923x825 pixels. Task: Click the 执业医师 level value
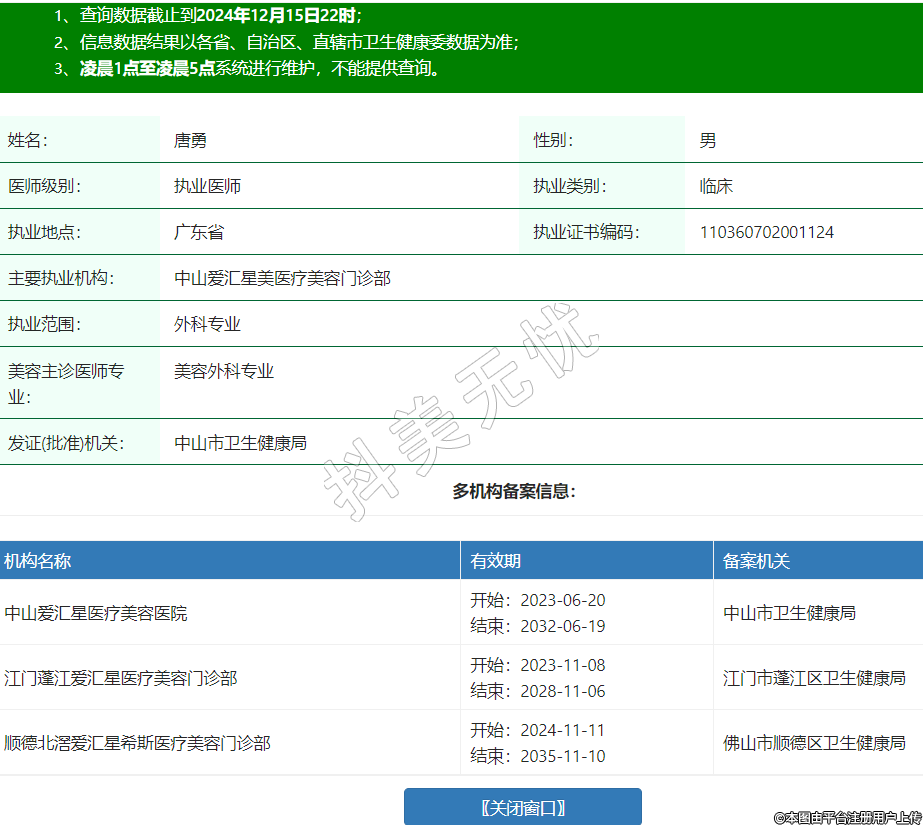coord(207,186)
